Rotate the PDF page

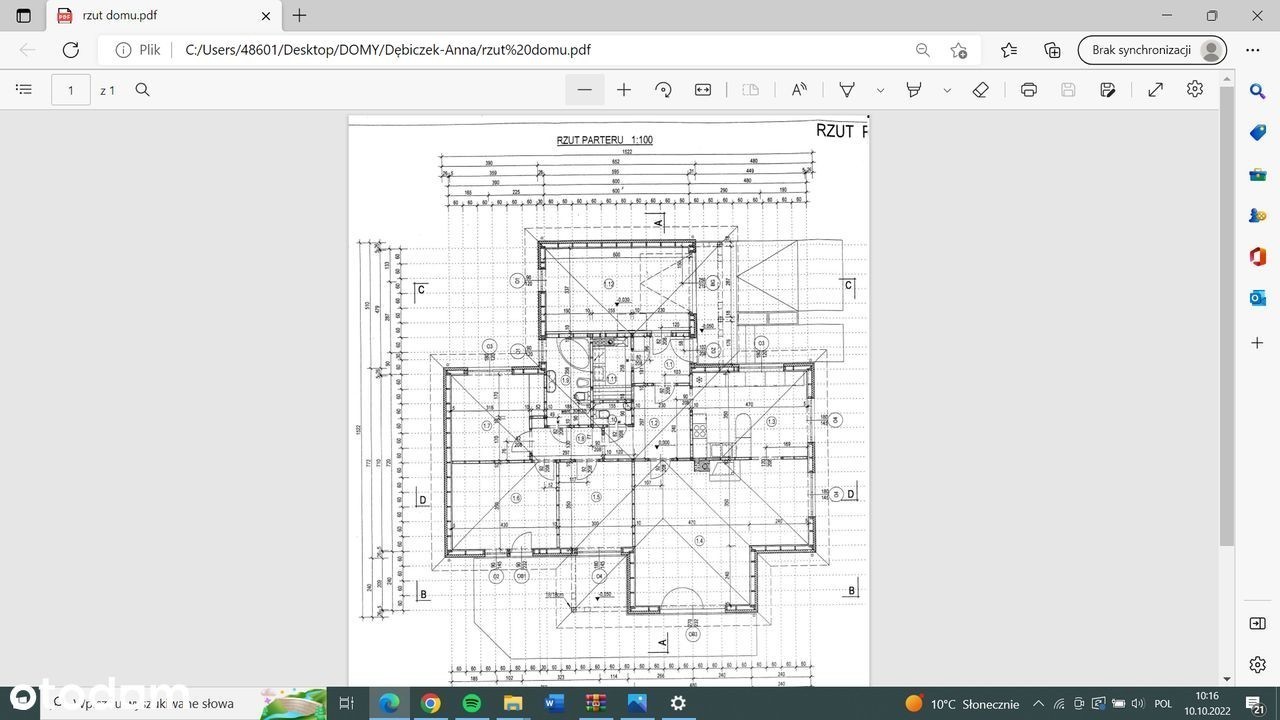[663, 90]
